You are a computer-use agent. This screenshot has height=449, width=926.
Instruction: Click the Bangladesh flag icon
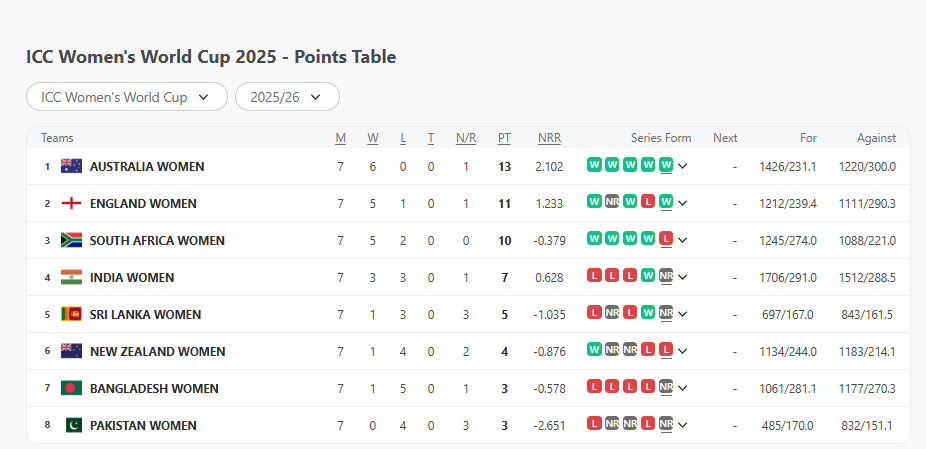pos(71,388)
